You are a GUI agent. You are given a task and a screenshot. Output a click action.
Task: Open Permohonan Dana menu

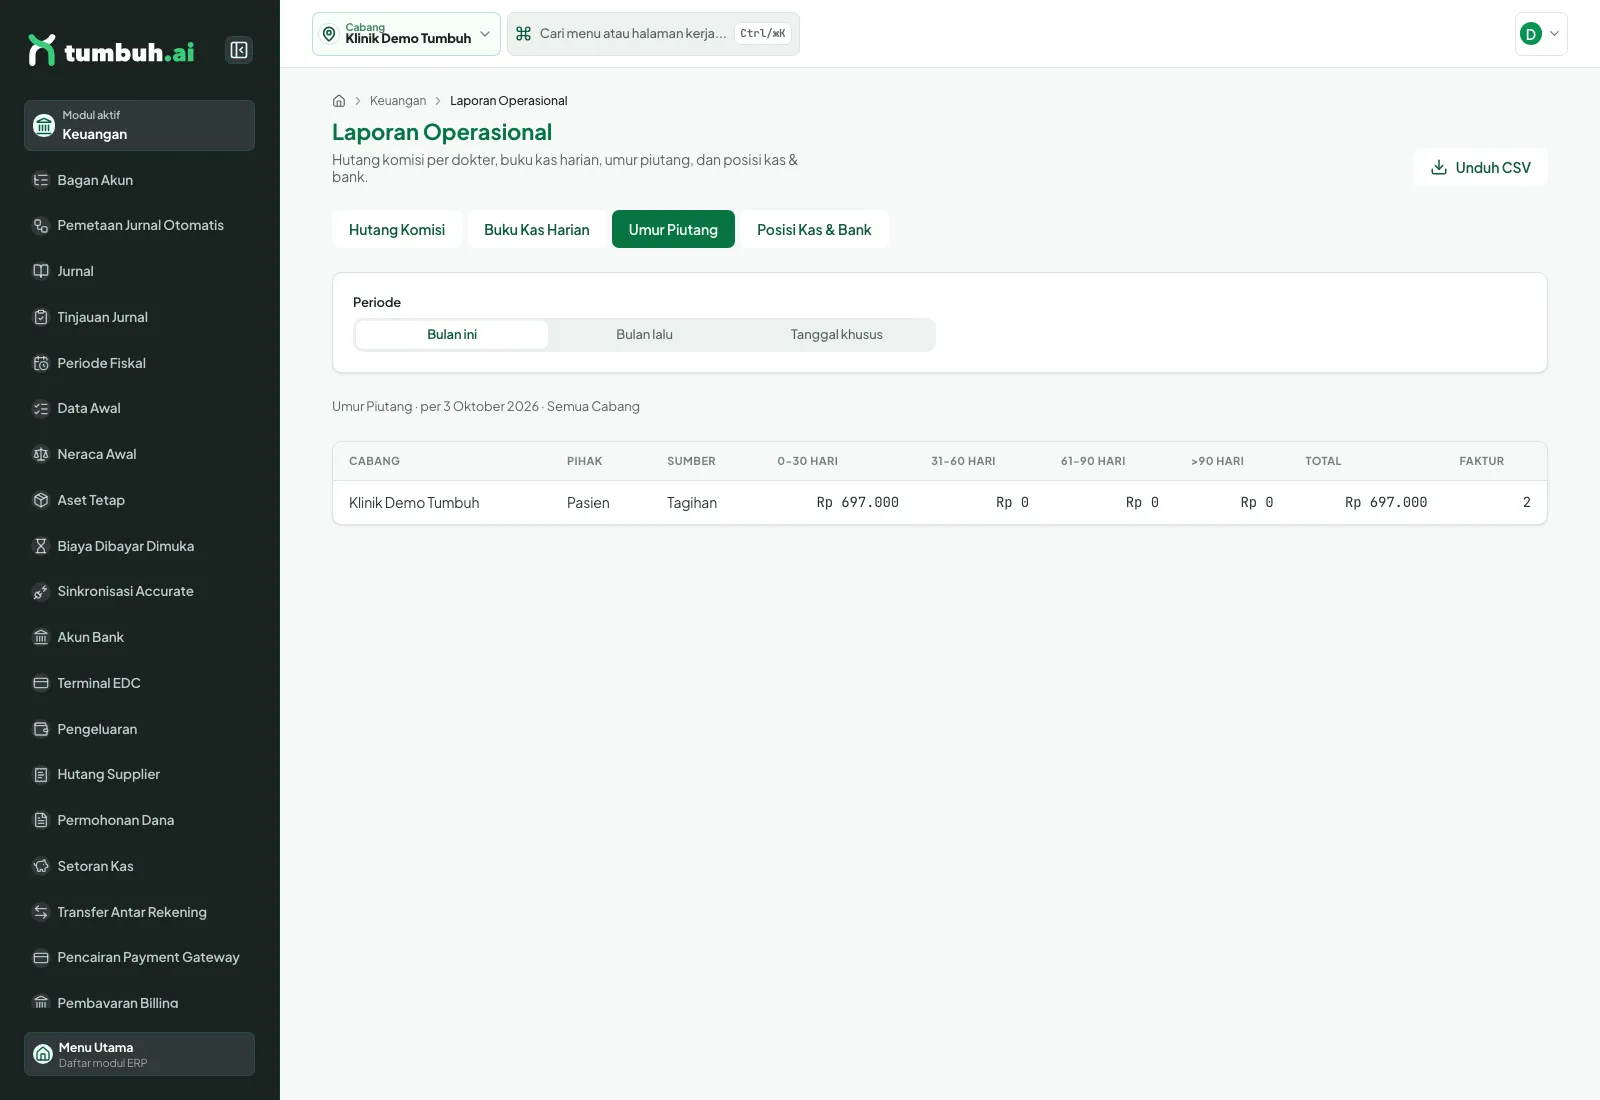(x=139, y=820)
